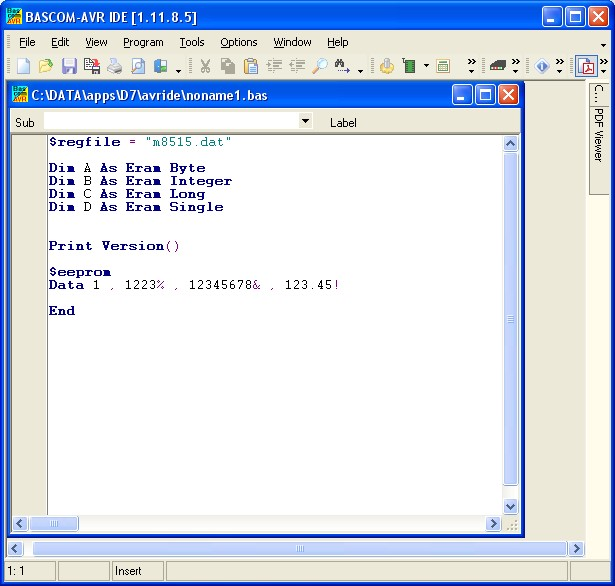
Task: Open the Options menu
Action: (x=238, y=42)
